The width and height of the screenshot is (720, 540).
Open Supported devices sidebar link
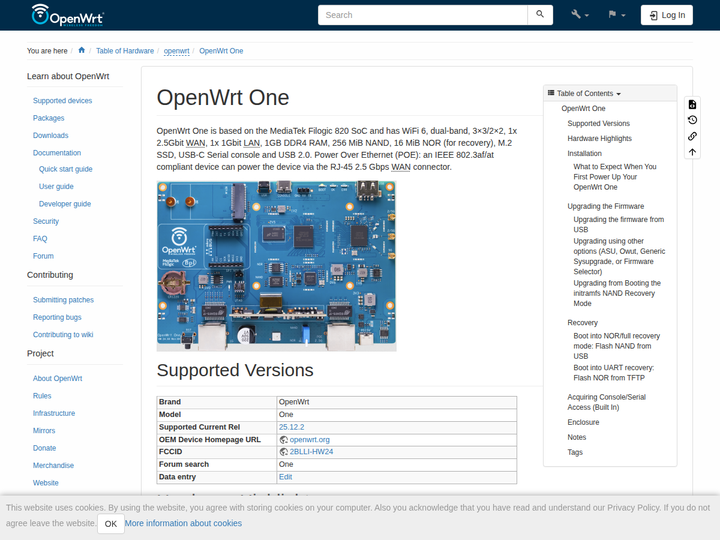click(x=62, y=101)
